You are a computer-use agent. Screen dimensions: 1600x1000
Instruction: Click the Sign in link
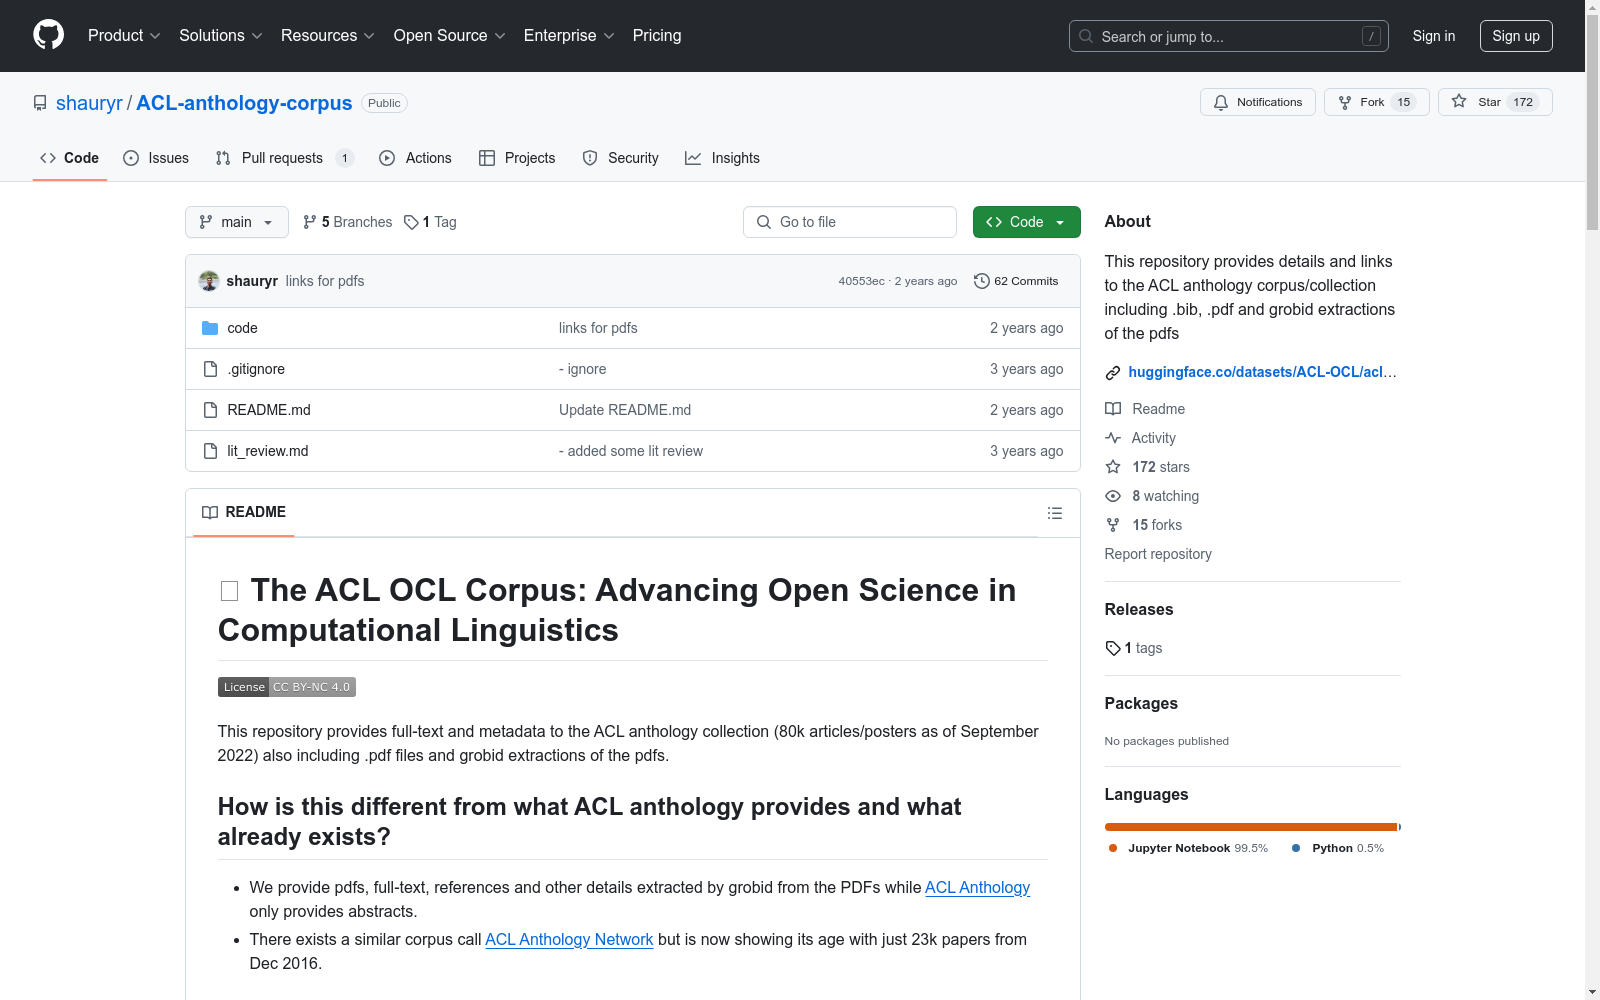(x=1434, y=36)
